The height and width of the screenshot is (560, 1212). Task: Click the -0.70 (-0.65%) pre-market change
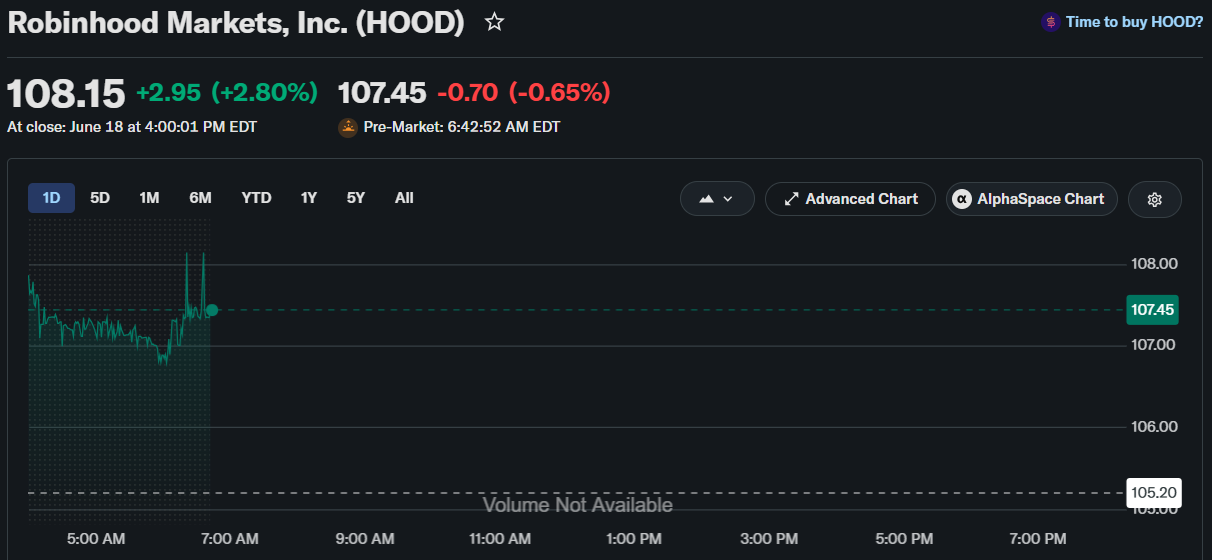[524, 93]
